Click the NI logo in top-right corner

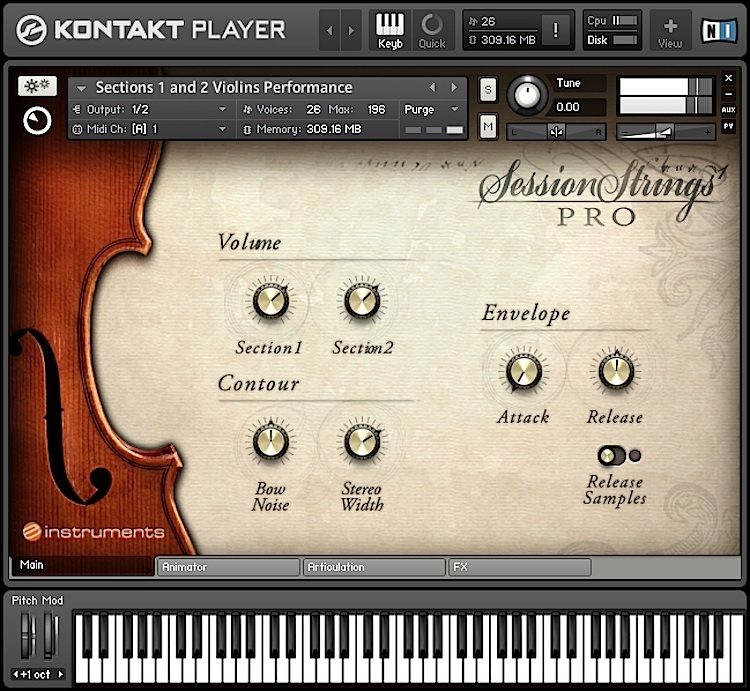coord(717,30)
